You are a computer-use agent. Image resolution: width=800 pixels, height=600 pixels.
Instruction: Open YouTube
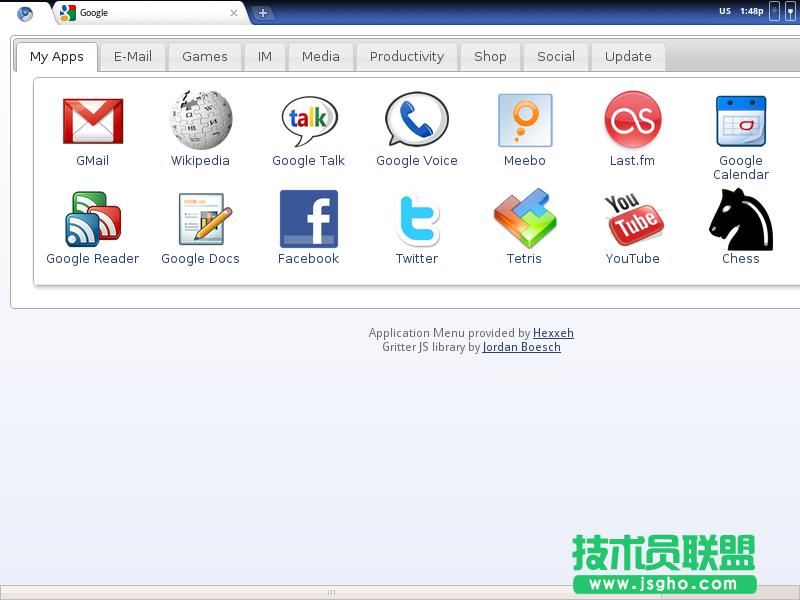pos(632,218)
